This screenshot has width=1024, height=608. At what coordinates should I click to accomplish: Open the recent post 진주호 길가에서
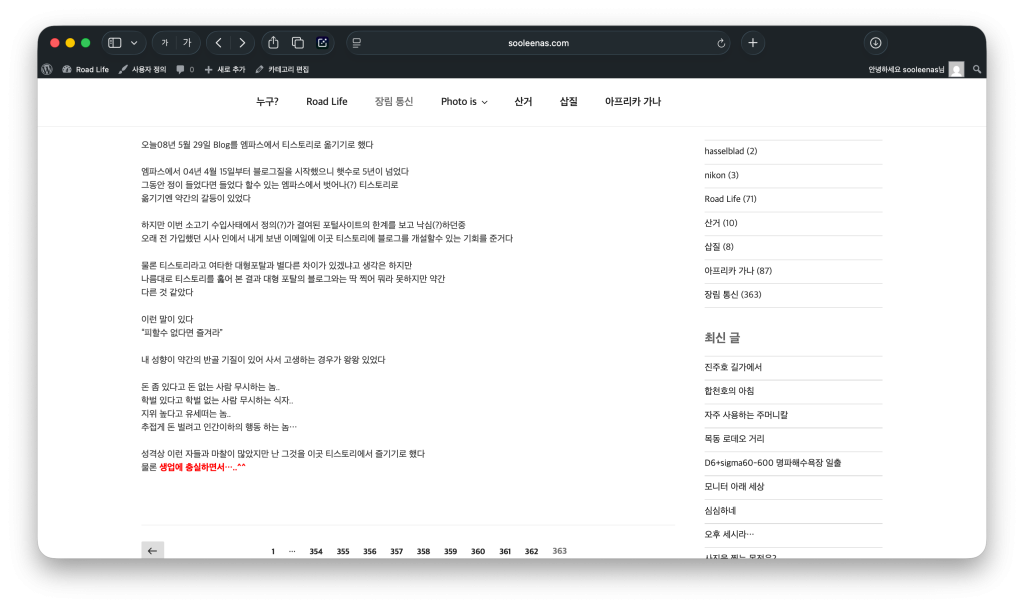(733, 367)
